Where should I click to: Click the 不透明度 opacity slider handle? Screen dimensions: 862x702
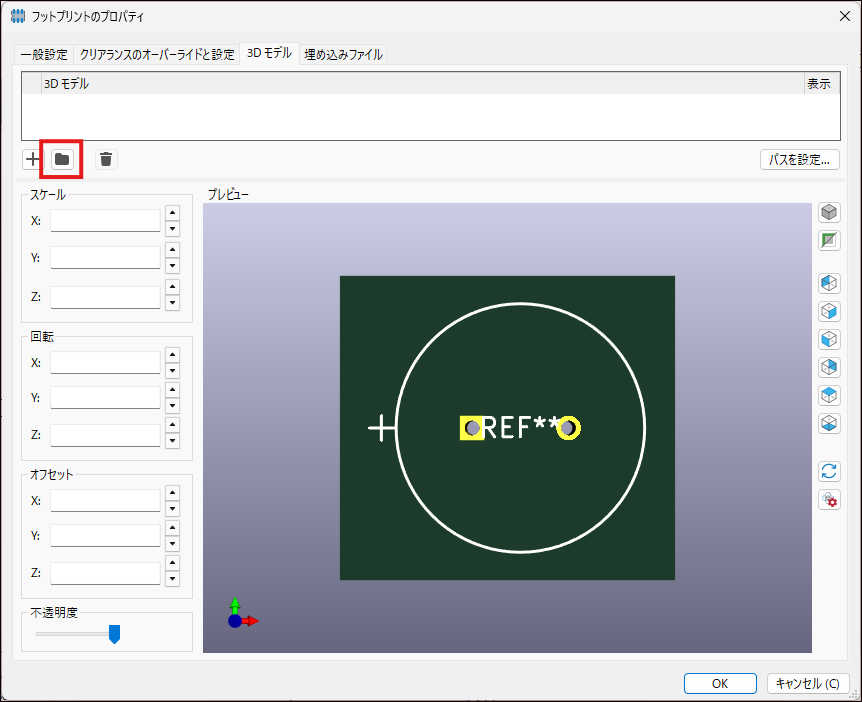click(x=114, y=634)
